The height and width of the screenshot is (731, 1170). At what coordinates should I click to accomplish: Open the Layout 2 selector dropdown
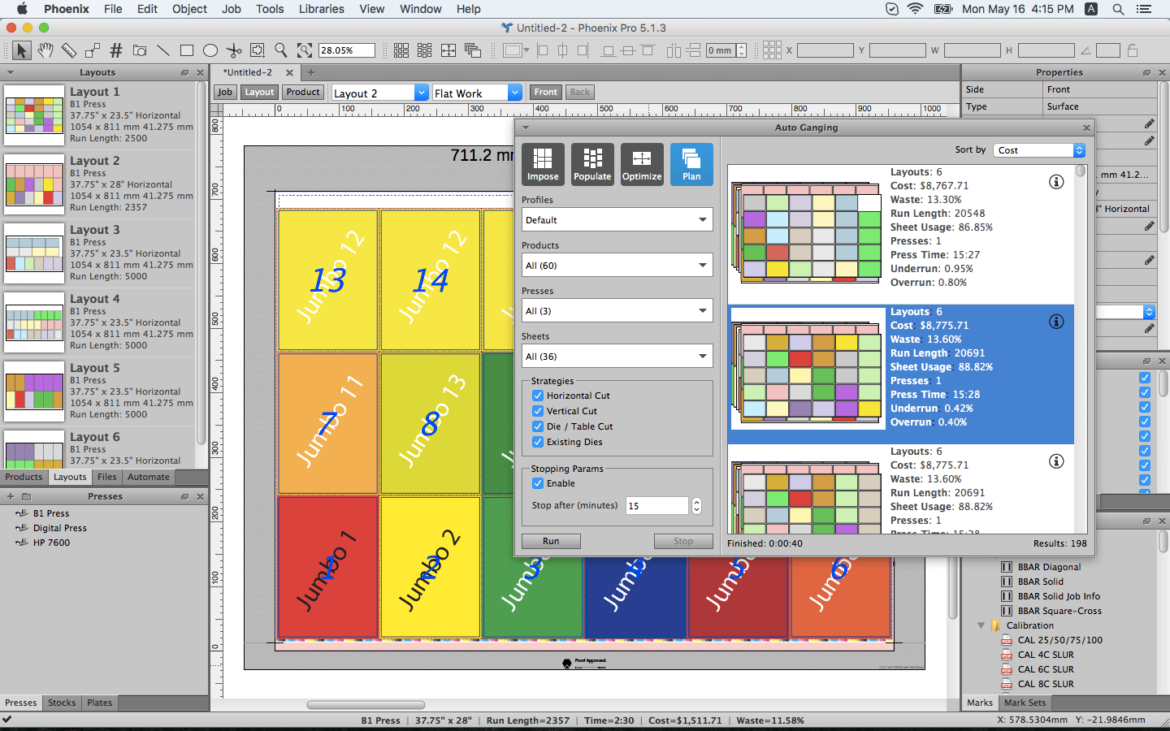coord(380,92)
